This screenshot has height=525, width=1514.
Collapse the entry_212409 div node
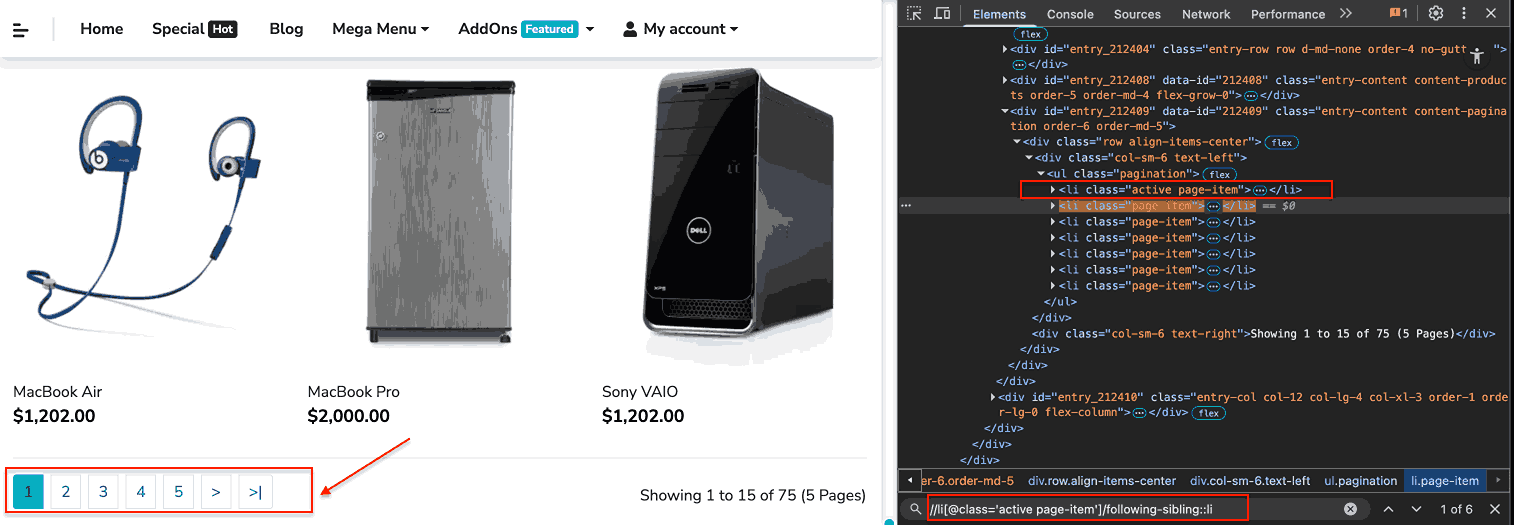click(1005, 111)
